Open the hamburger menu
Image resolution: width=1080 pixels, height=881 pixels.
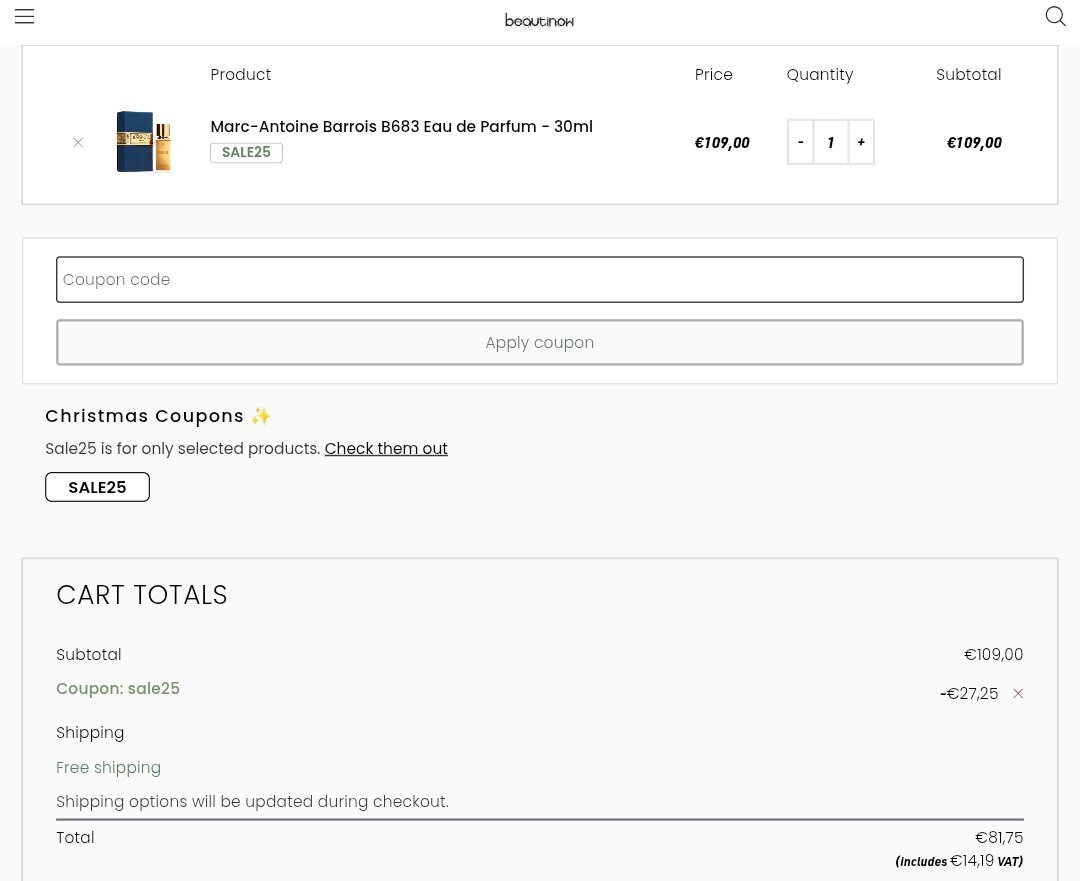pyautogui.click(x=25, y=16)
